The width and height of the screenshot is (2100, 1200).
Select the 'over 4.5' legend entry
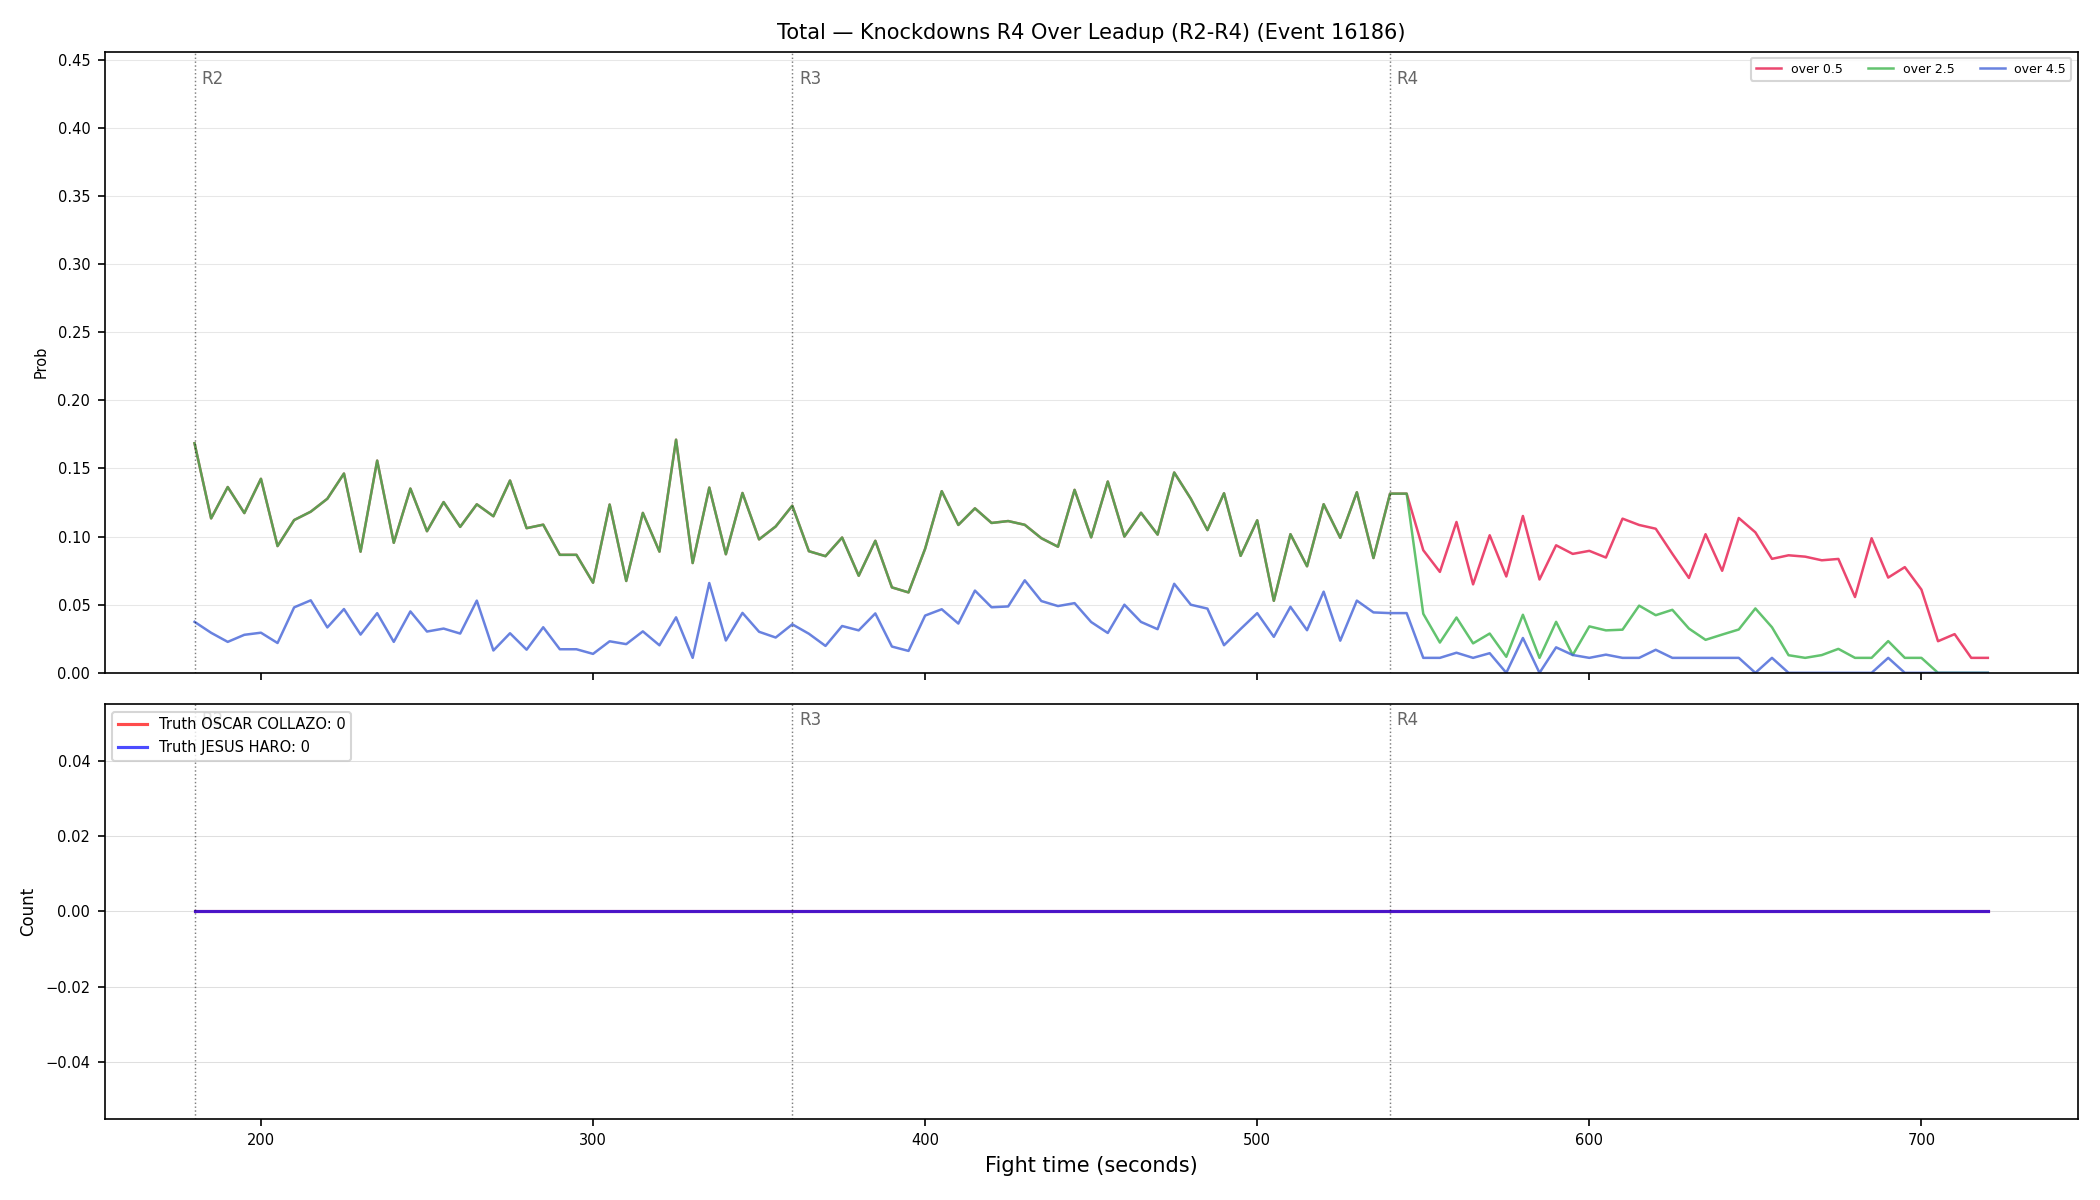2022,69
